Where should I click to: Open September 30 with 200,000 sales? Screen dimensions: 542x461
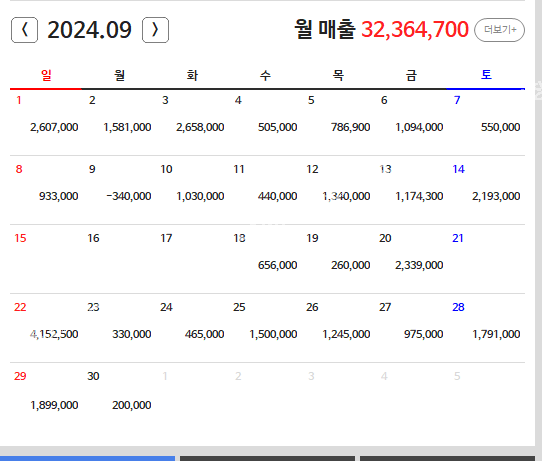click(x=119, y=397)
